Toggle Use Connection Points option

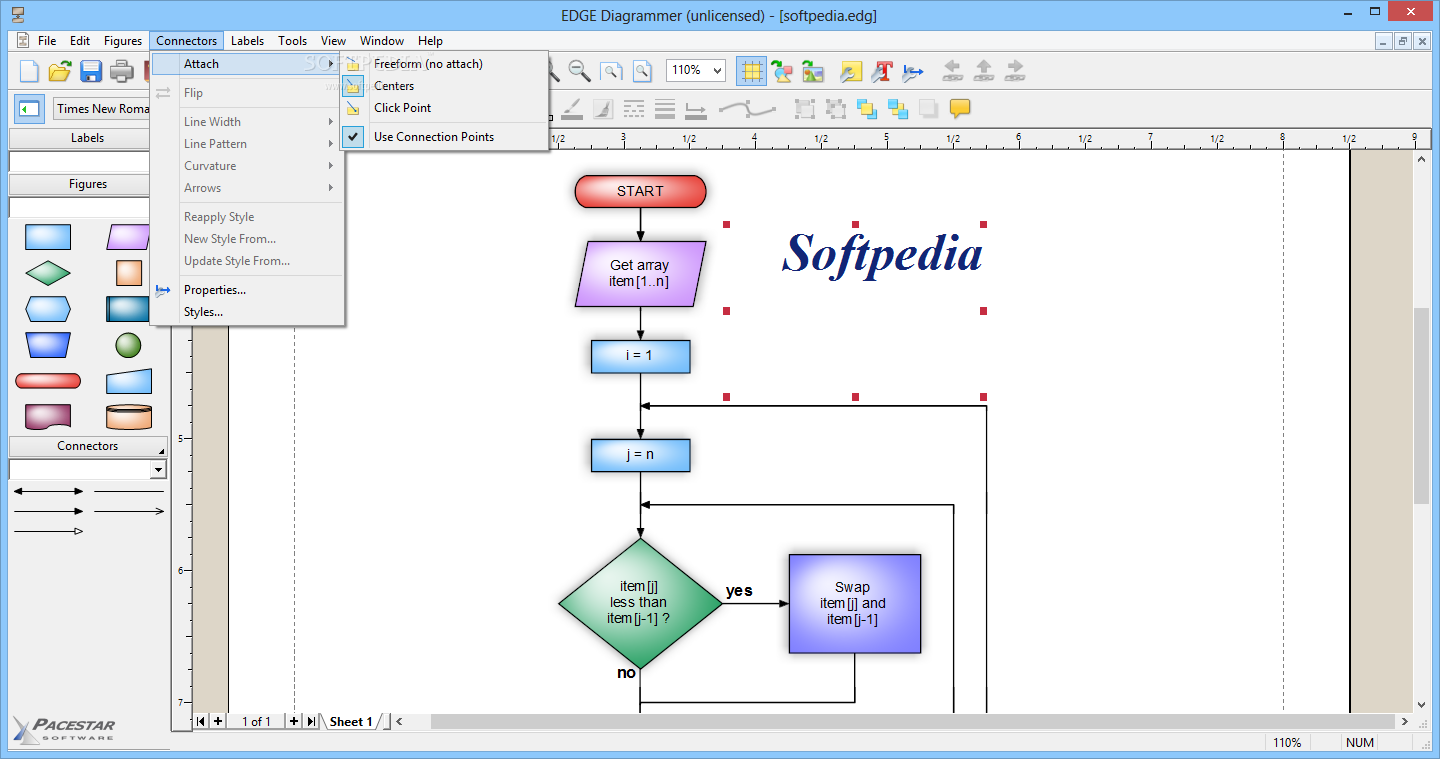coord(445,136)
